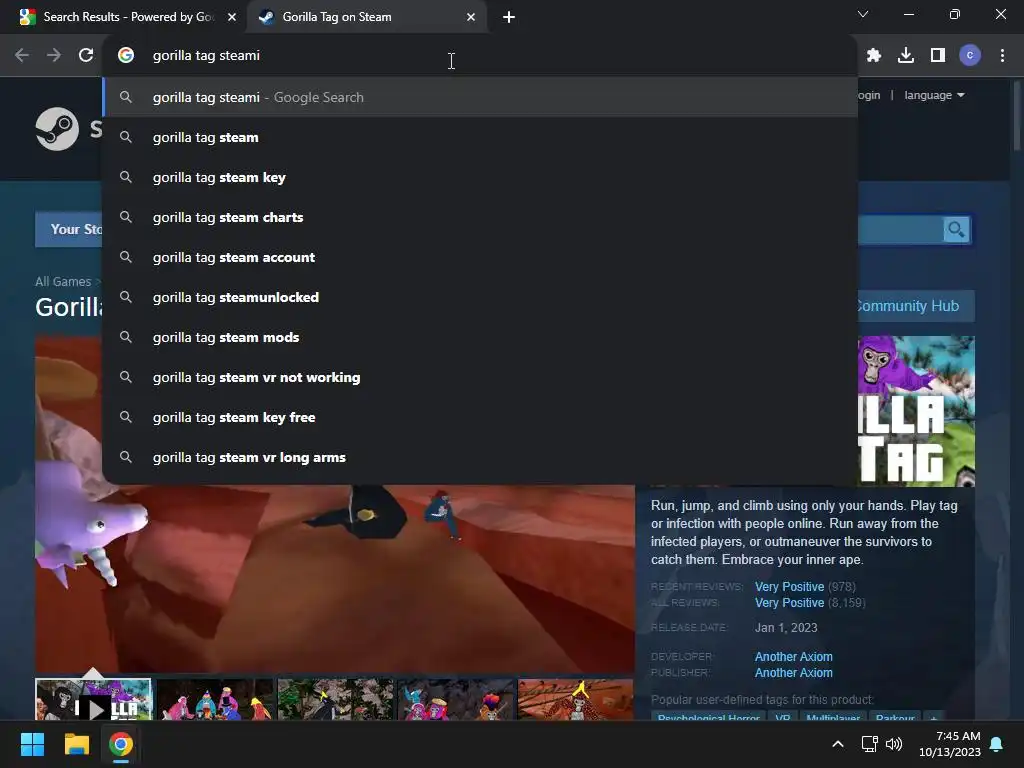1024x768 pixels.
Task: Go forward to the next page
Action: (x=54, y=56)
